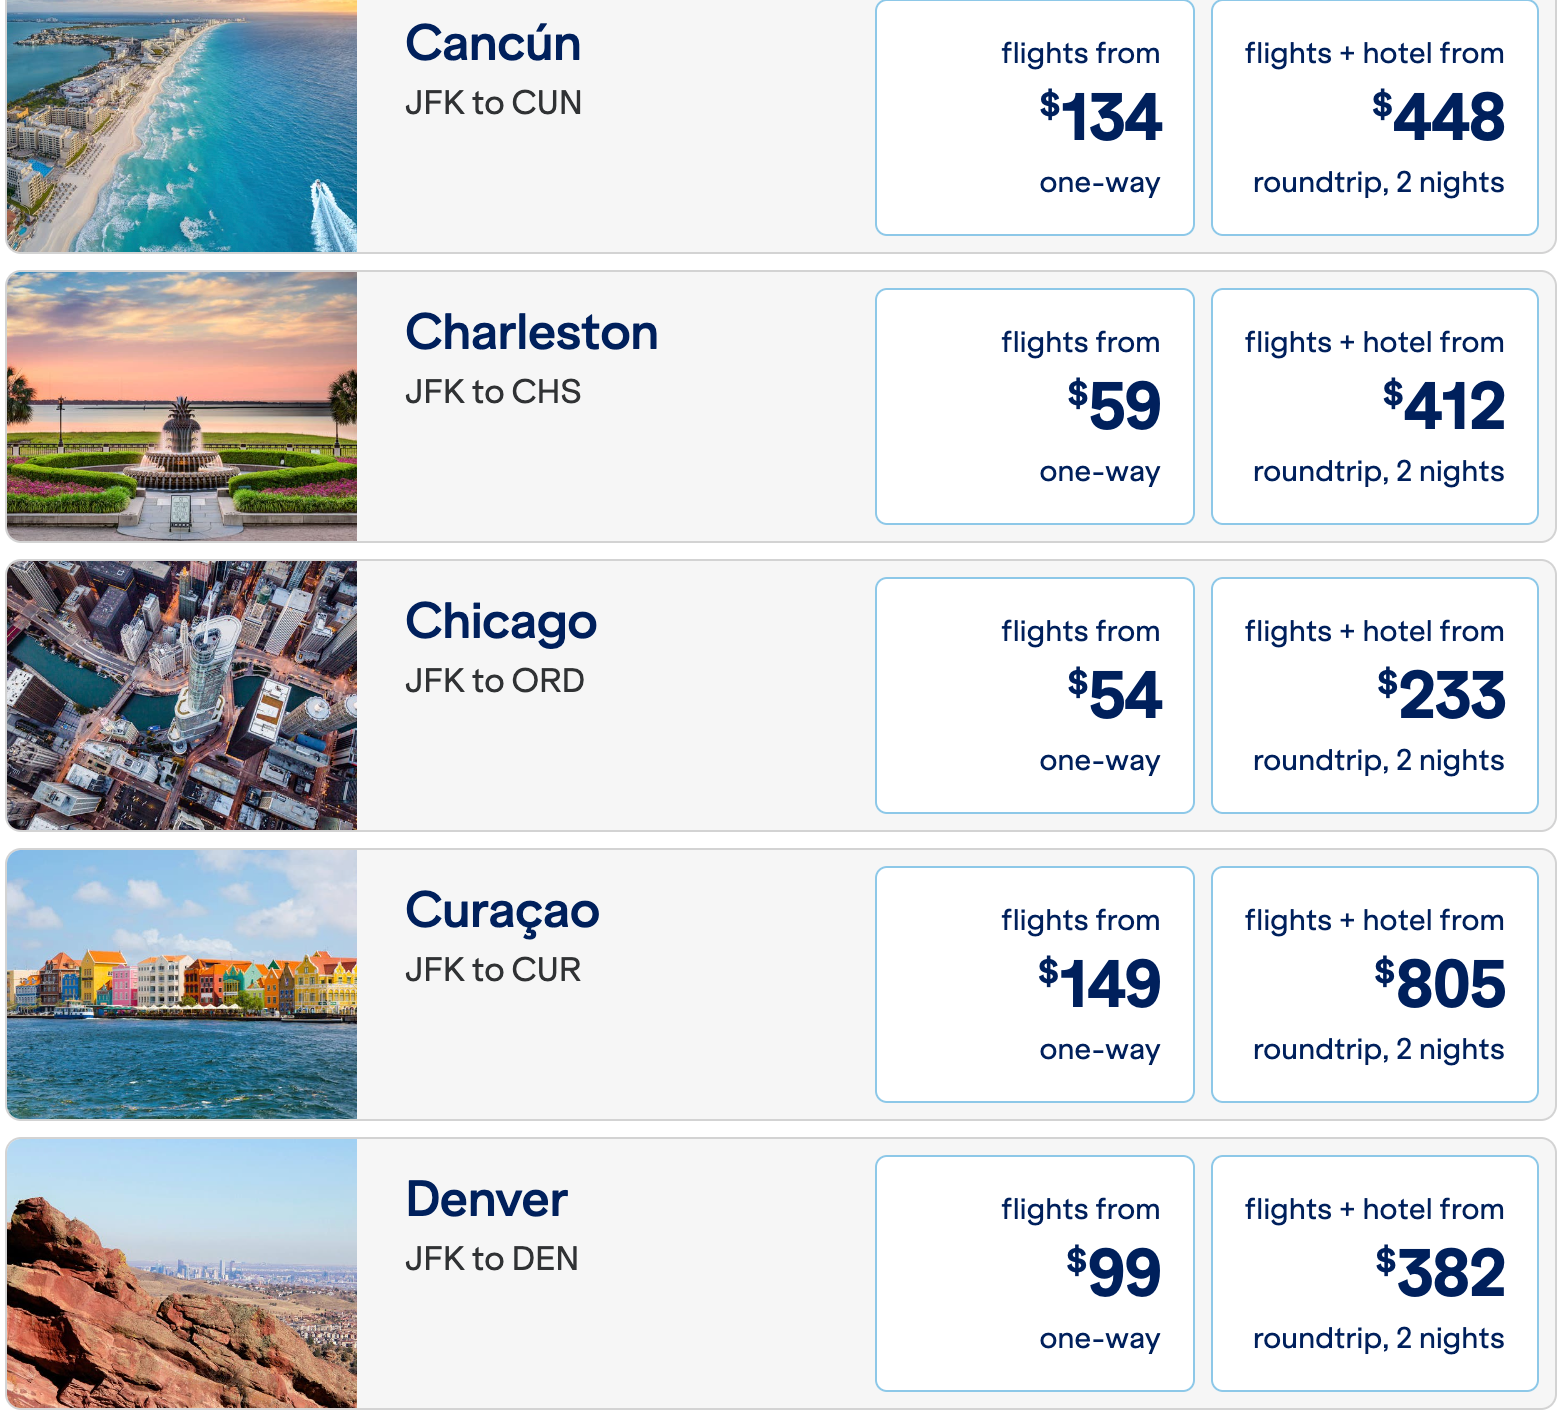
Task: Open the Chicago aerial skyline thumbnail
Action: click(x=182, y=695)
